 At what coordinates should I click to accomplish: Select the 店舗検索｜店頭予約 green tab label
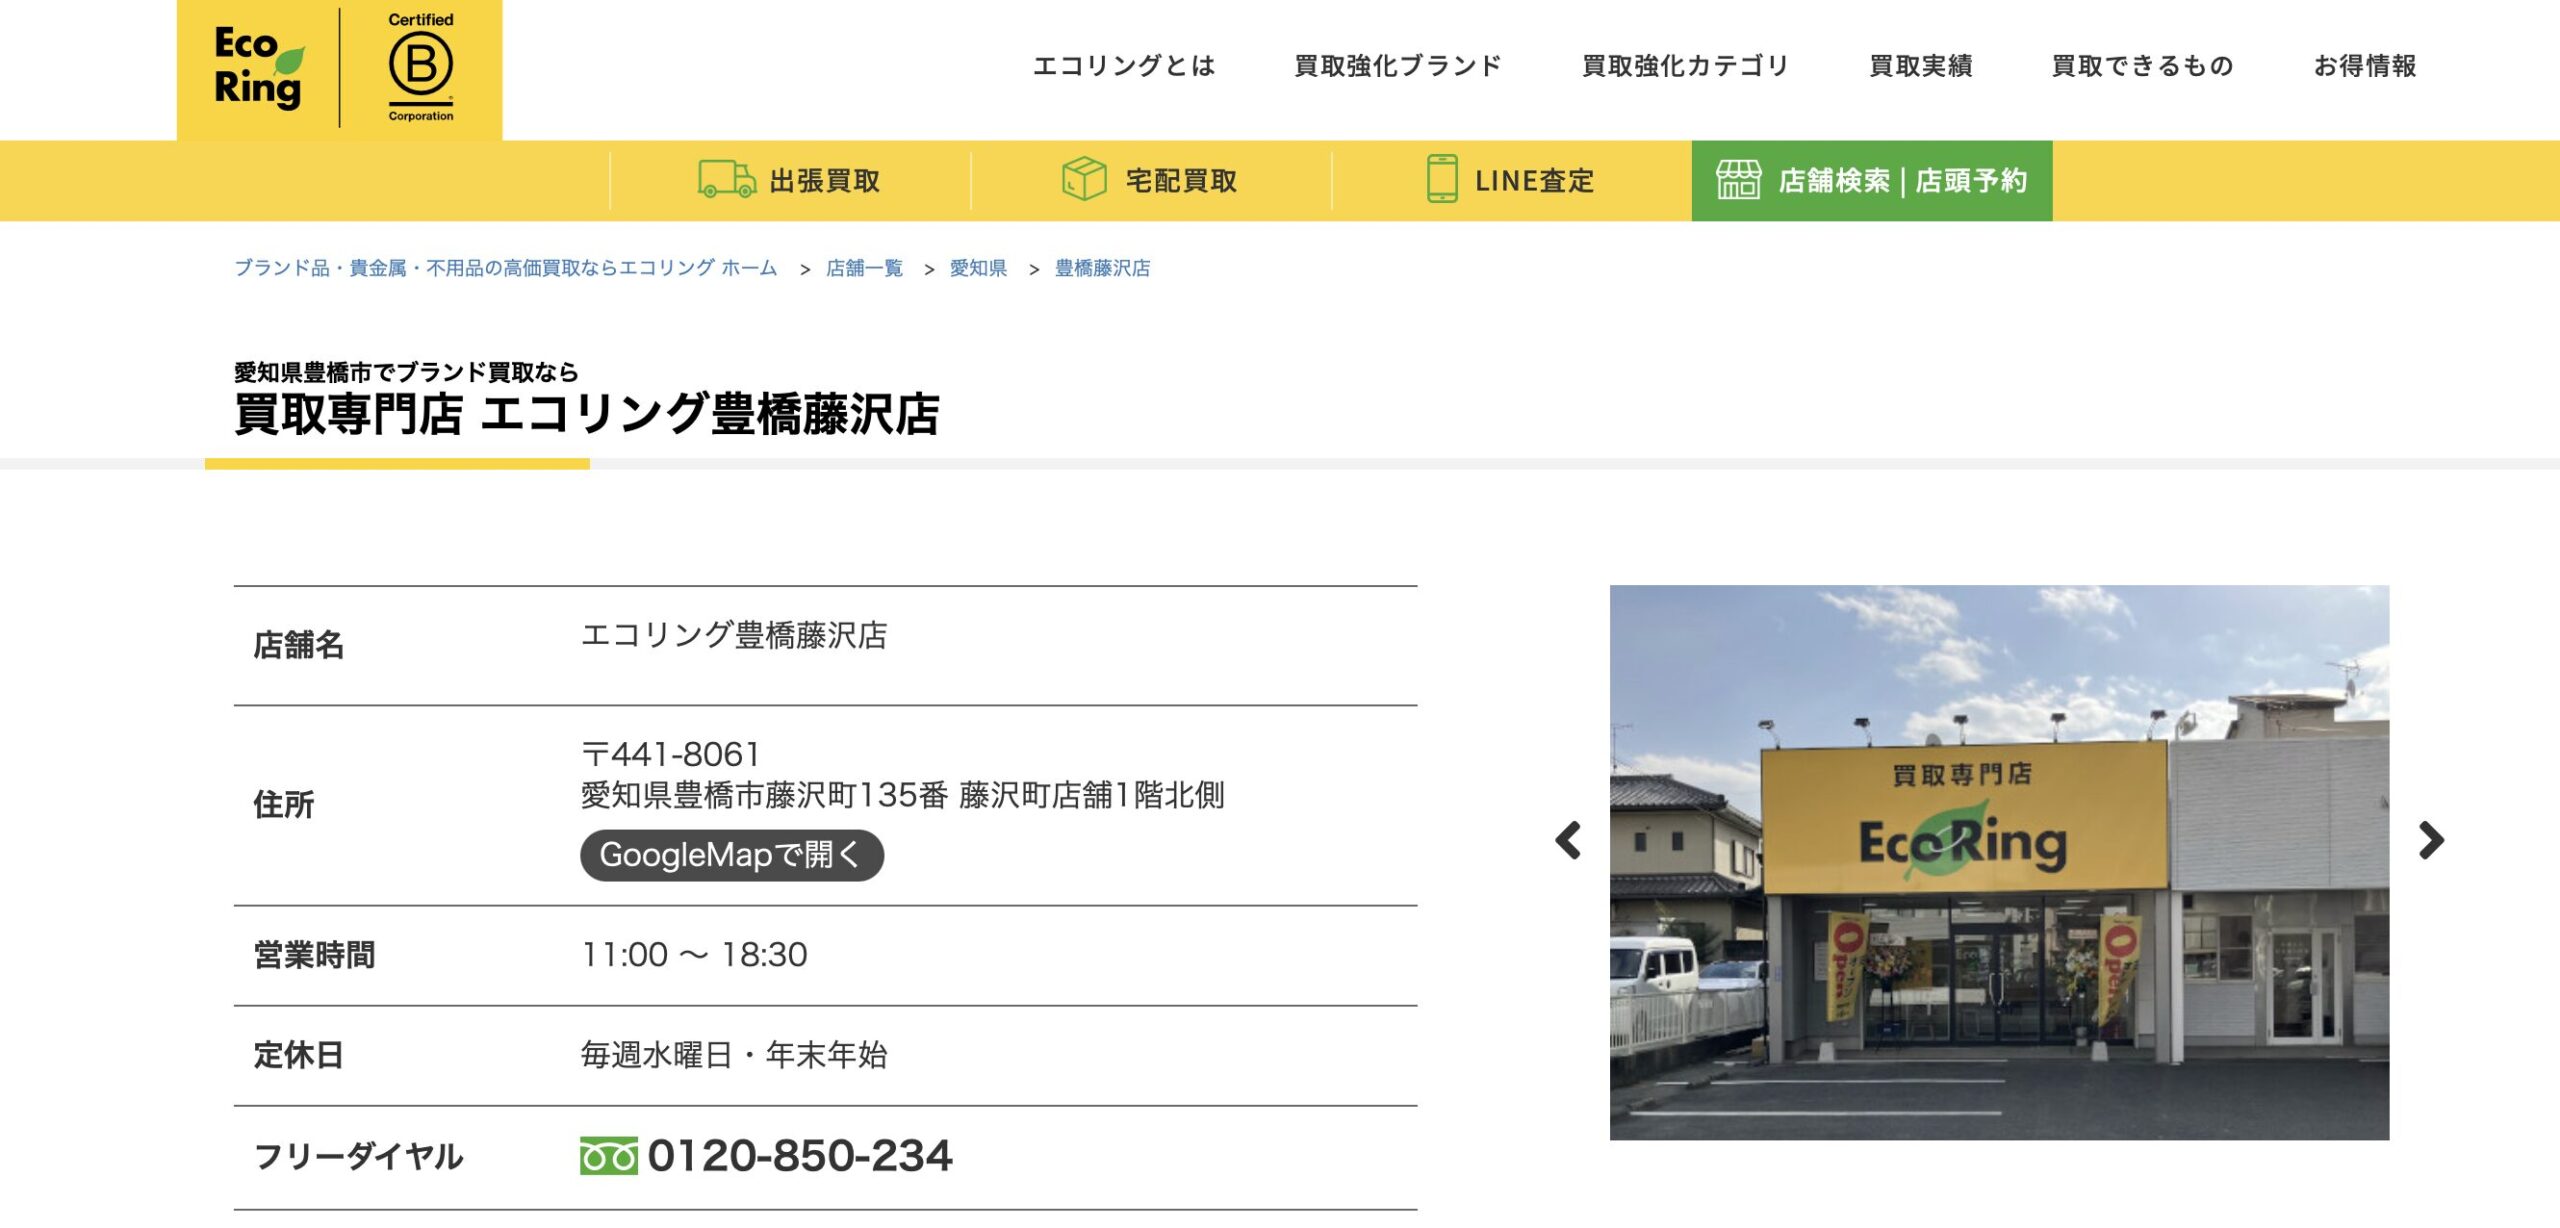tap(1903, 181)
